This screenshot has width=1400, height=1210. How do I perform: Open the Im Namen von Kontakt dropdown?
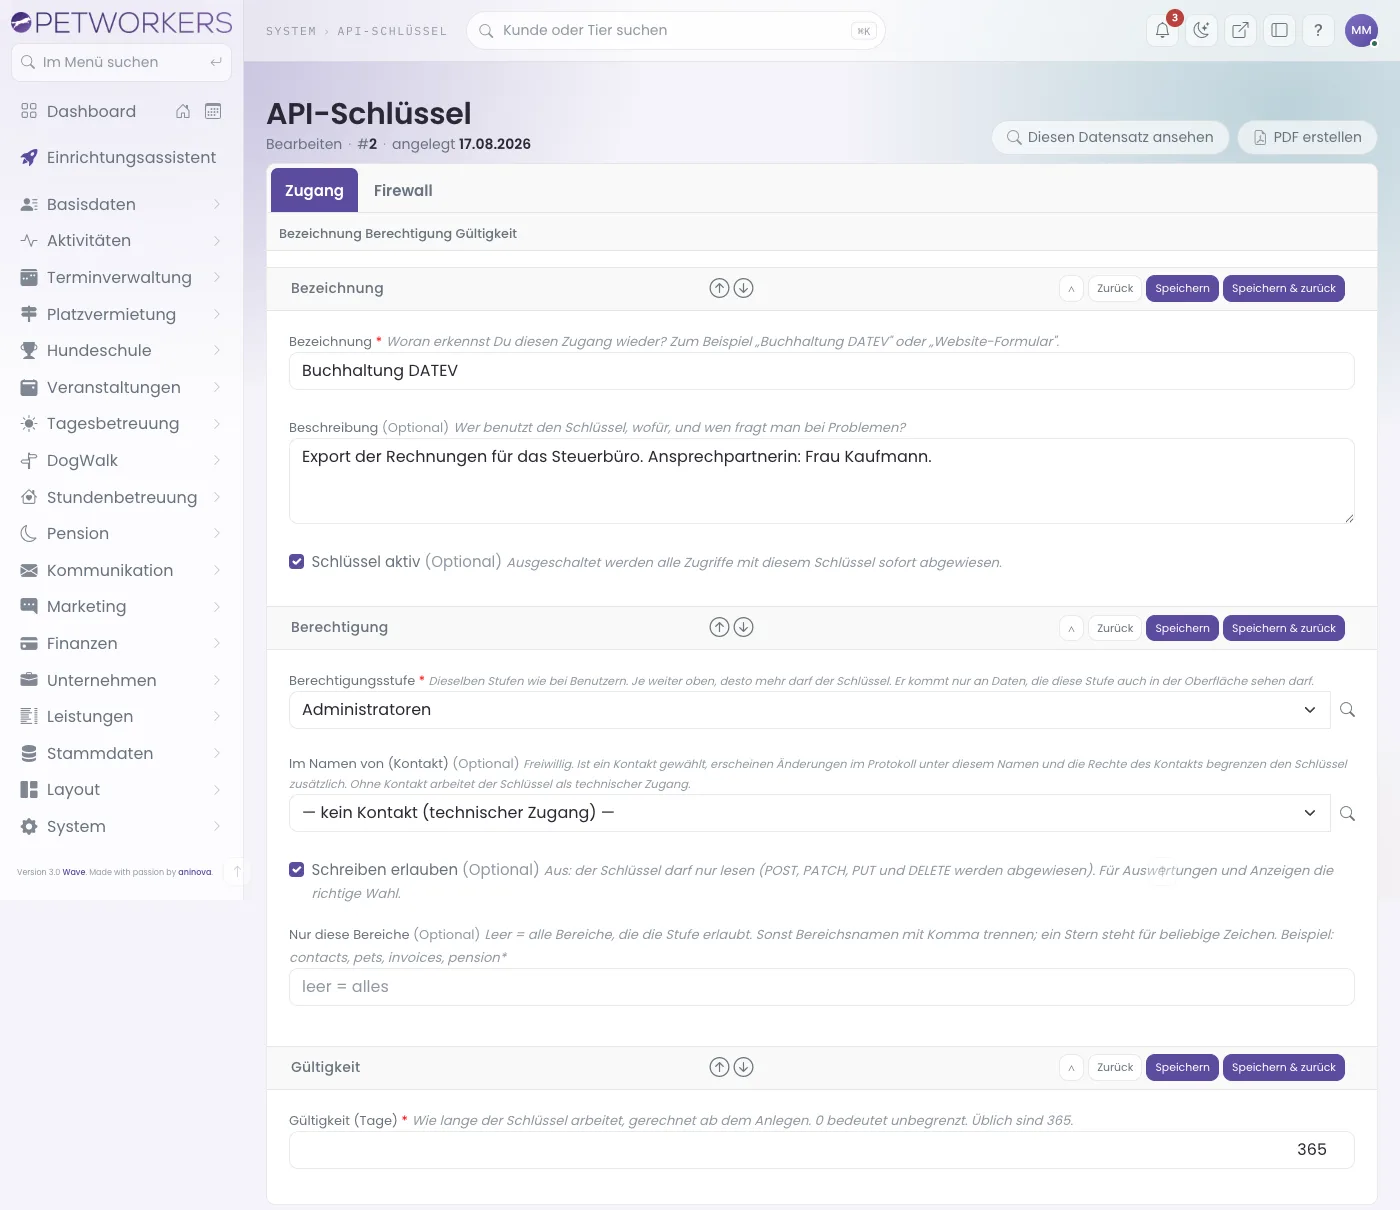[809, 813]
